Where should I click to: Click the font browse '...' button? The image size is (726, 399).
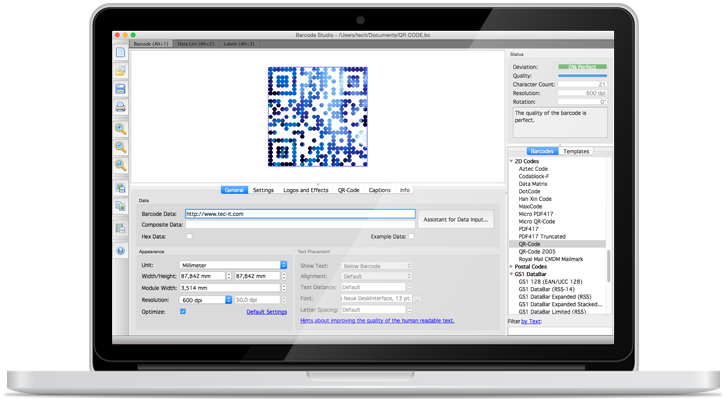418,299
